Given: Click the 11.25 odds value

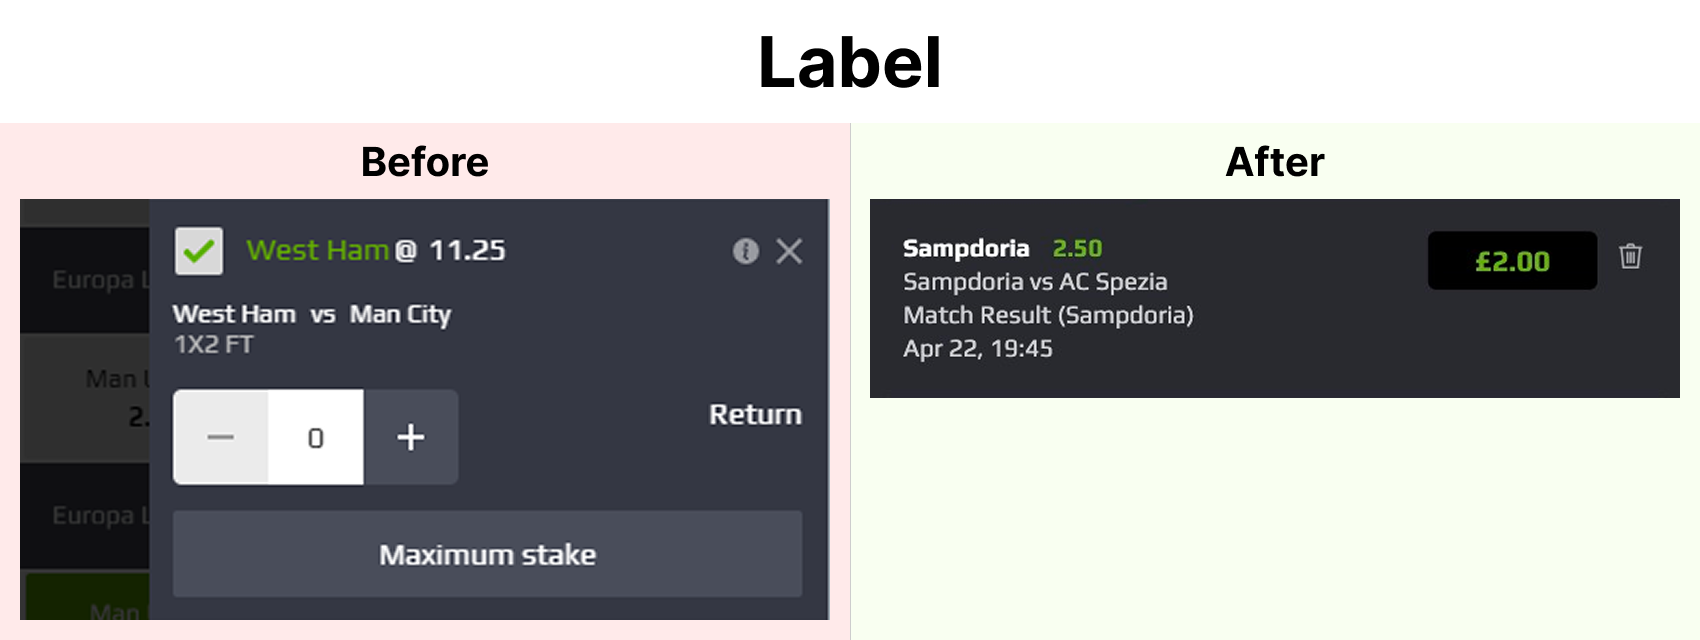Looking at the screenshot, I should pos(467,250).
